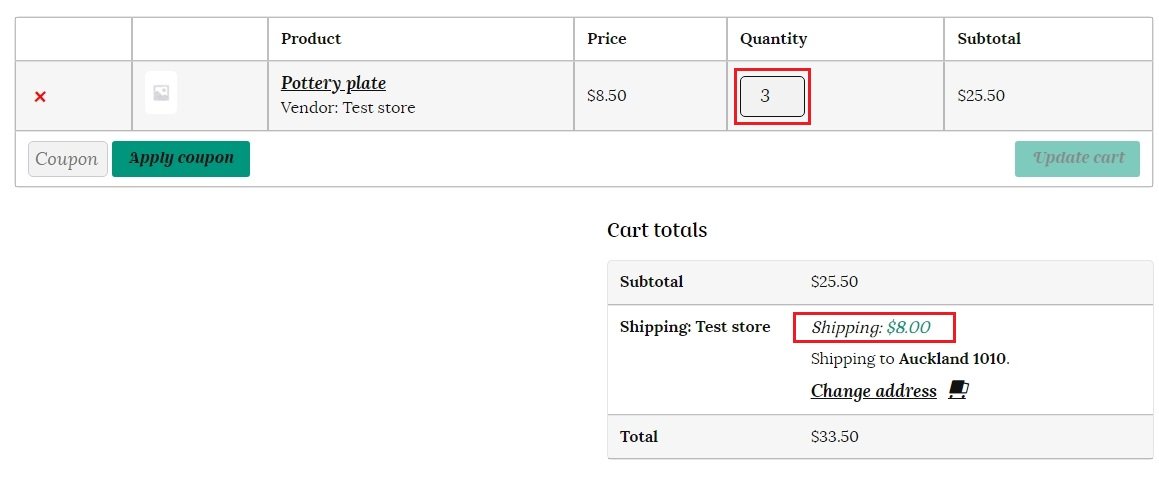1159x477 pixels.
Task: Select the Shipping: $8.00 rate text
Action: (x=871, y=327)
